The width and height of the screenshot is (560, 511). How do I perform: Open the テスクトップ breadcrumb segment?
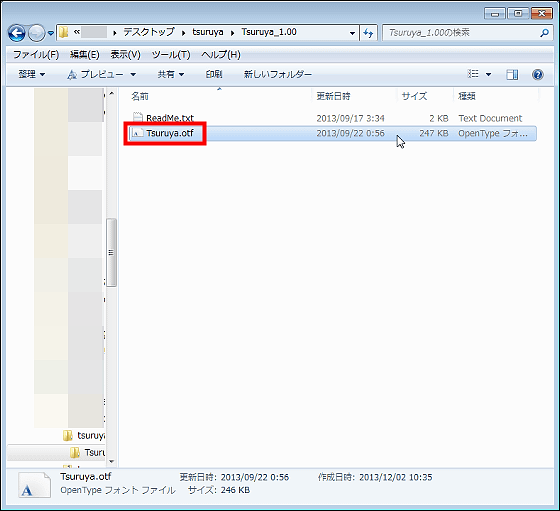149,32
